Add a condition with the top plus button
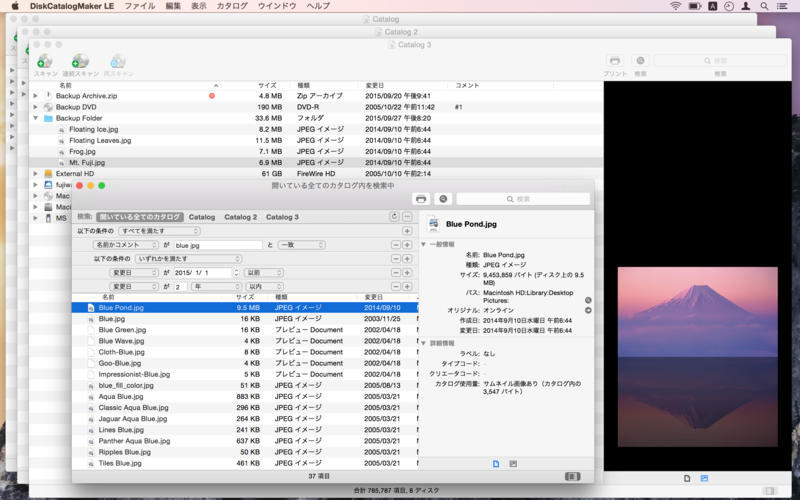 [407, 230]
